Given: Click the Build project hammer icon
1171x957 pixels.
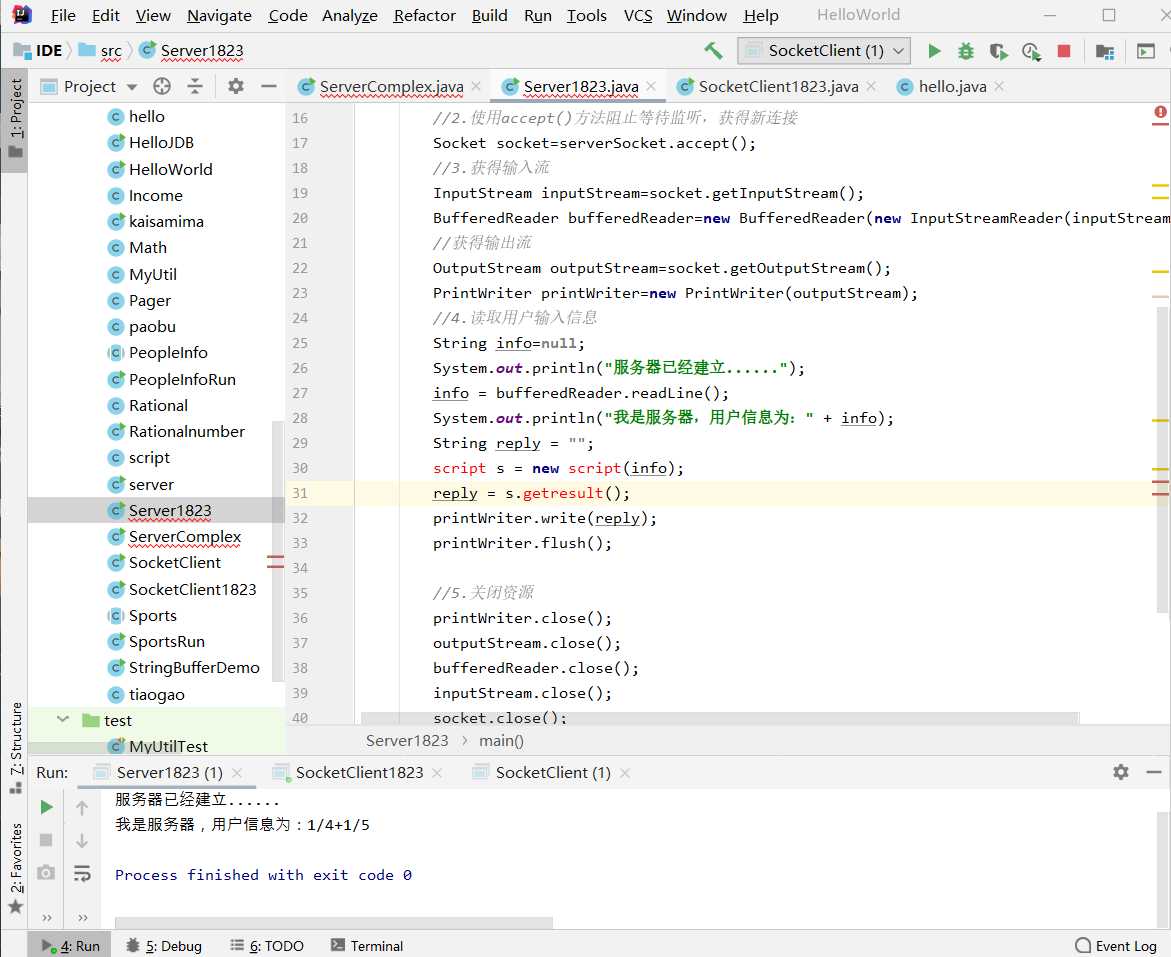Looking at the screenshot, I should pos(712,51).
